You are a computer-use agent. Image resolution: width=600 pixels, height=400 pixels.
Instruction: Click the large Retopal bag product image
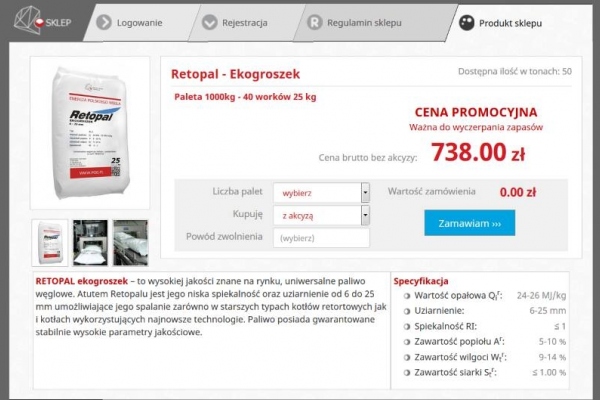click(90, 133)
